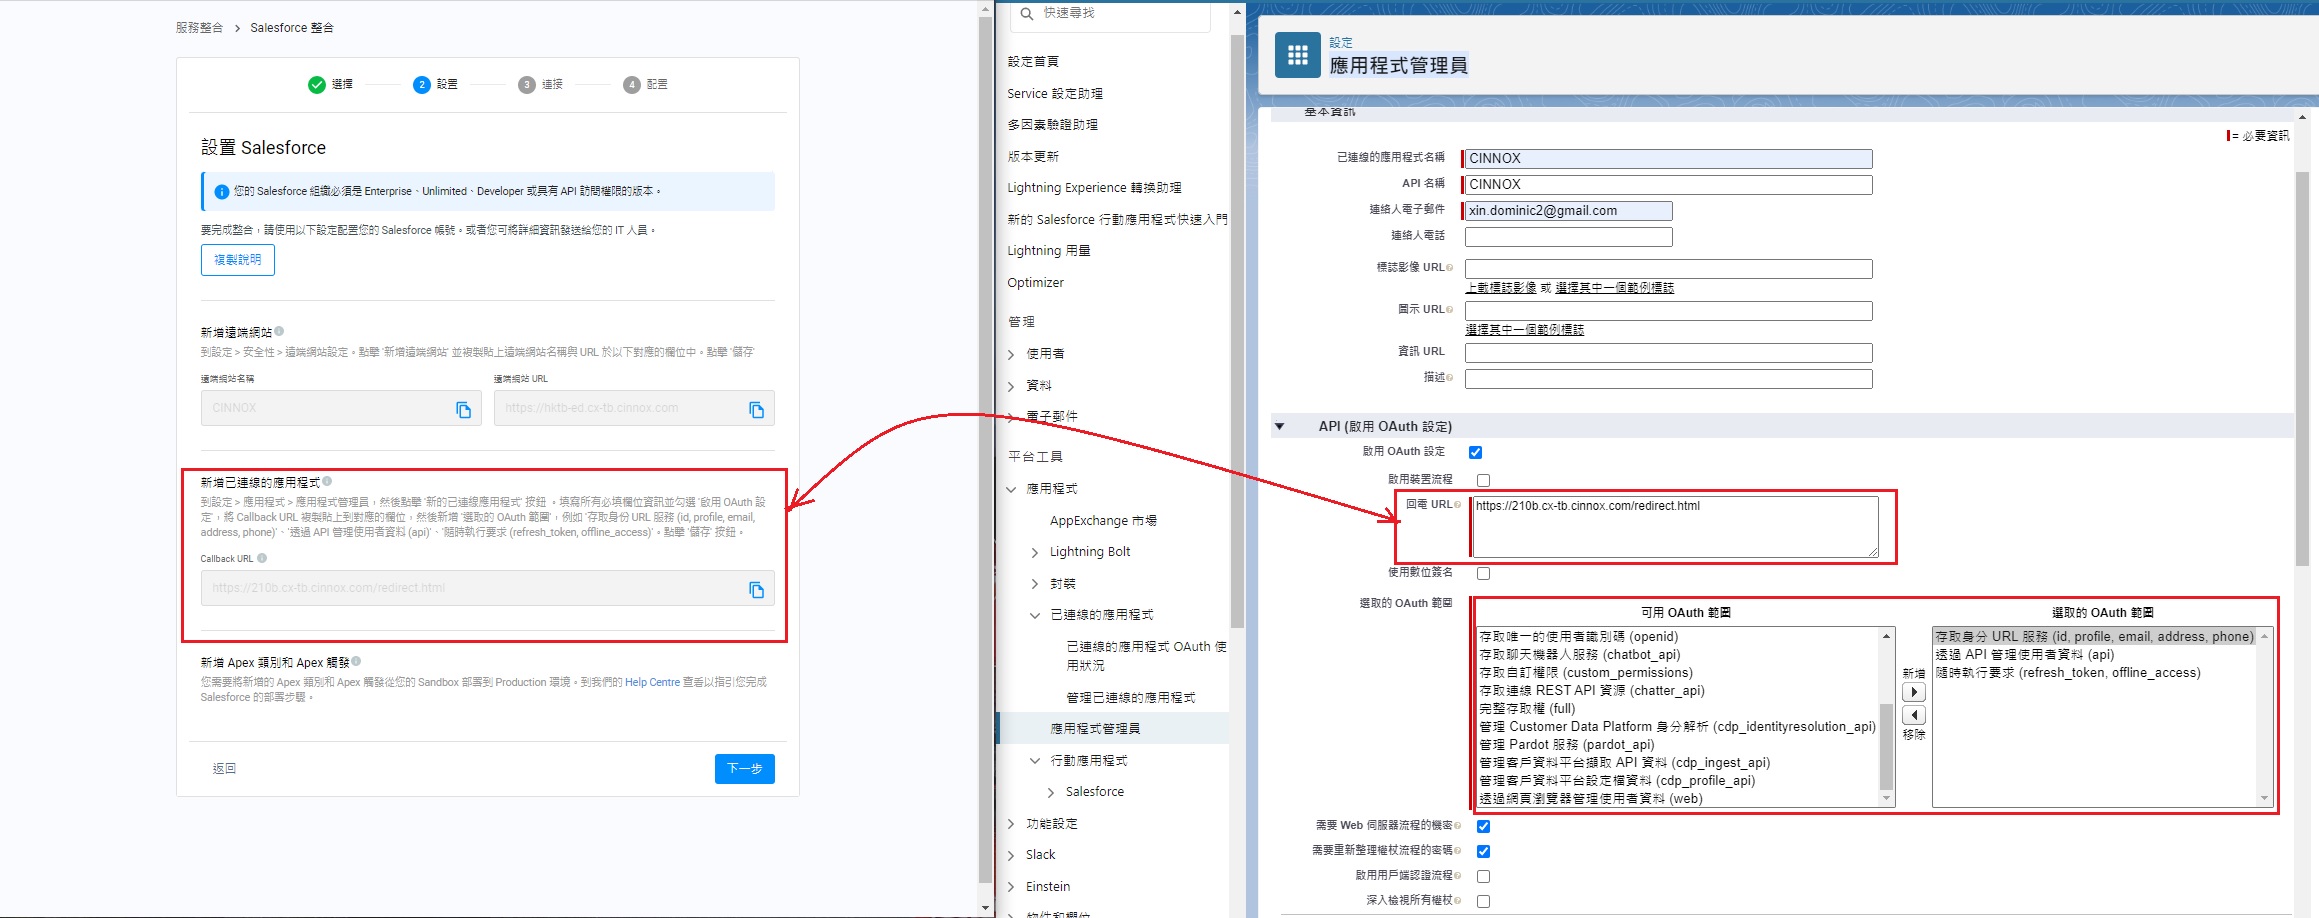Screen dimensions: 2319x918
Task: Open 版本更新 sidebar item
Action: pyautogui.click(x=1033, y=157)
